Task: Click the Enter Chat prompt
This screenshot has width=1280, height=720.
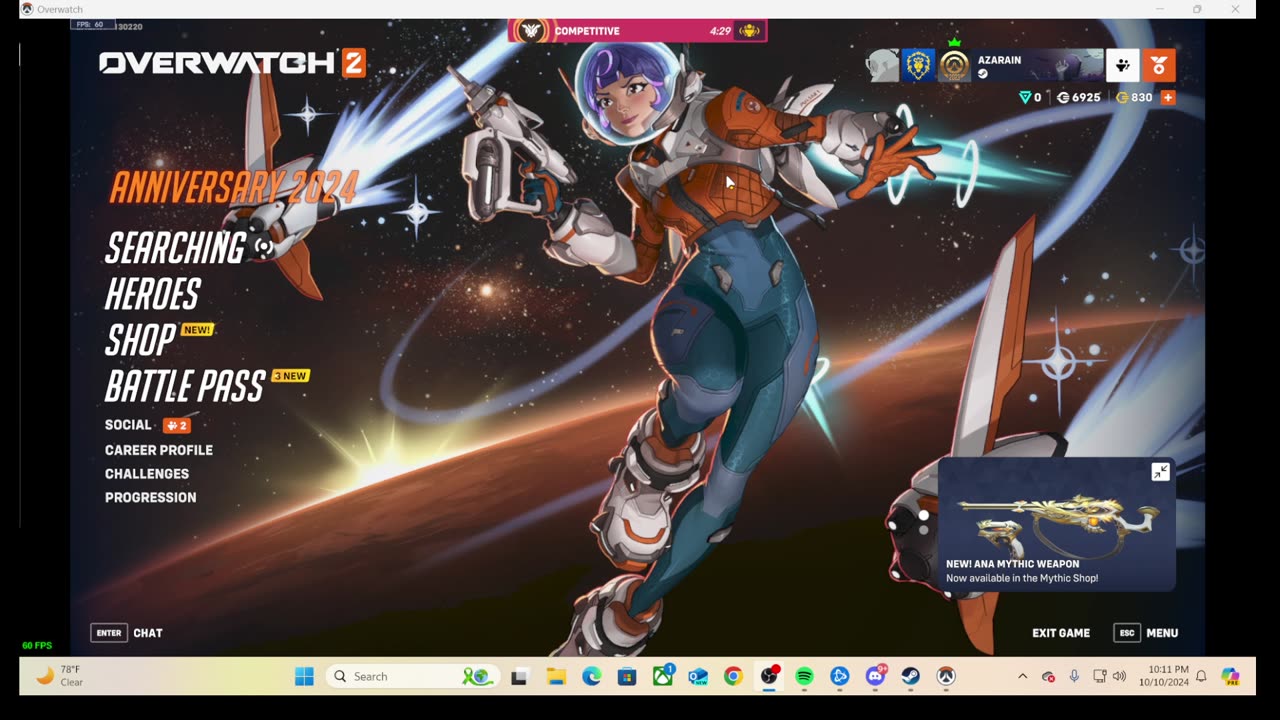Action: 127,633
